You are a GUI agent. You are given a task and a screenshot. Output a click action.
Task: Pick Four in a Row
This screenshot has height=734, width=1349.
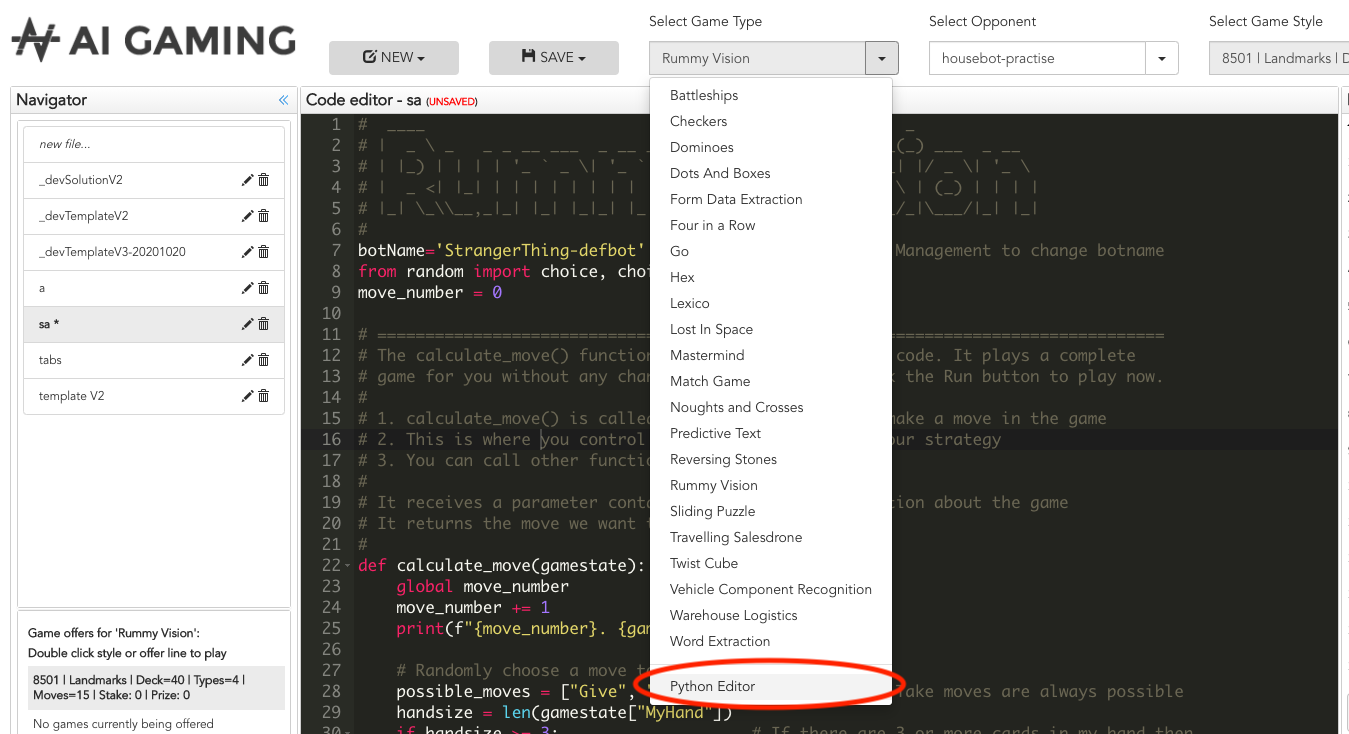pos(770,225)
